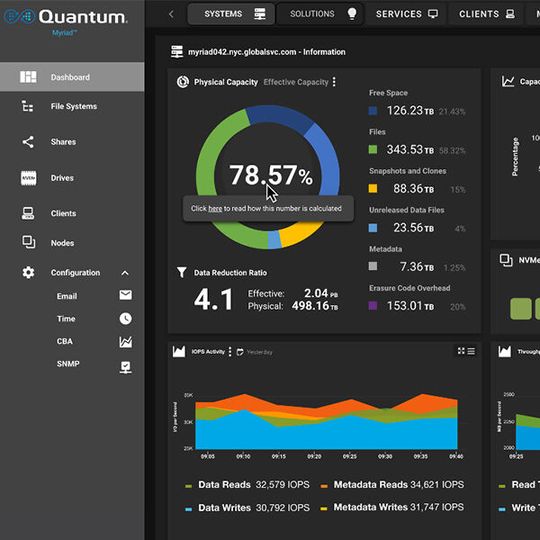Collapse the Configuration section chevron
540x540 pixels.
click(125, 273)
